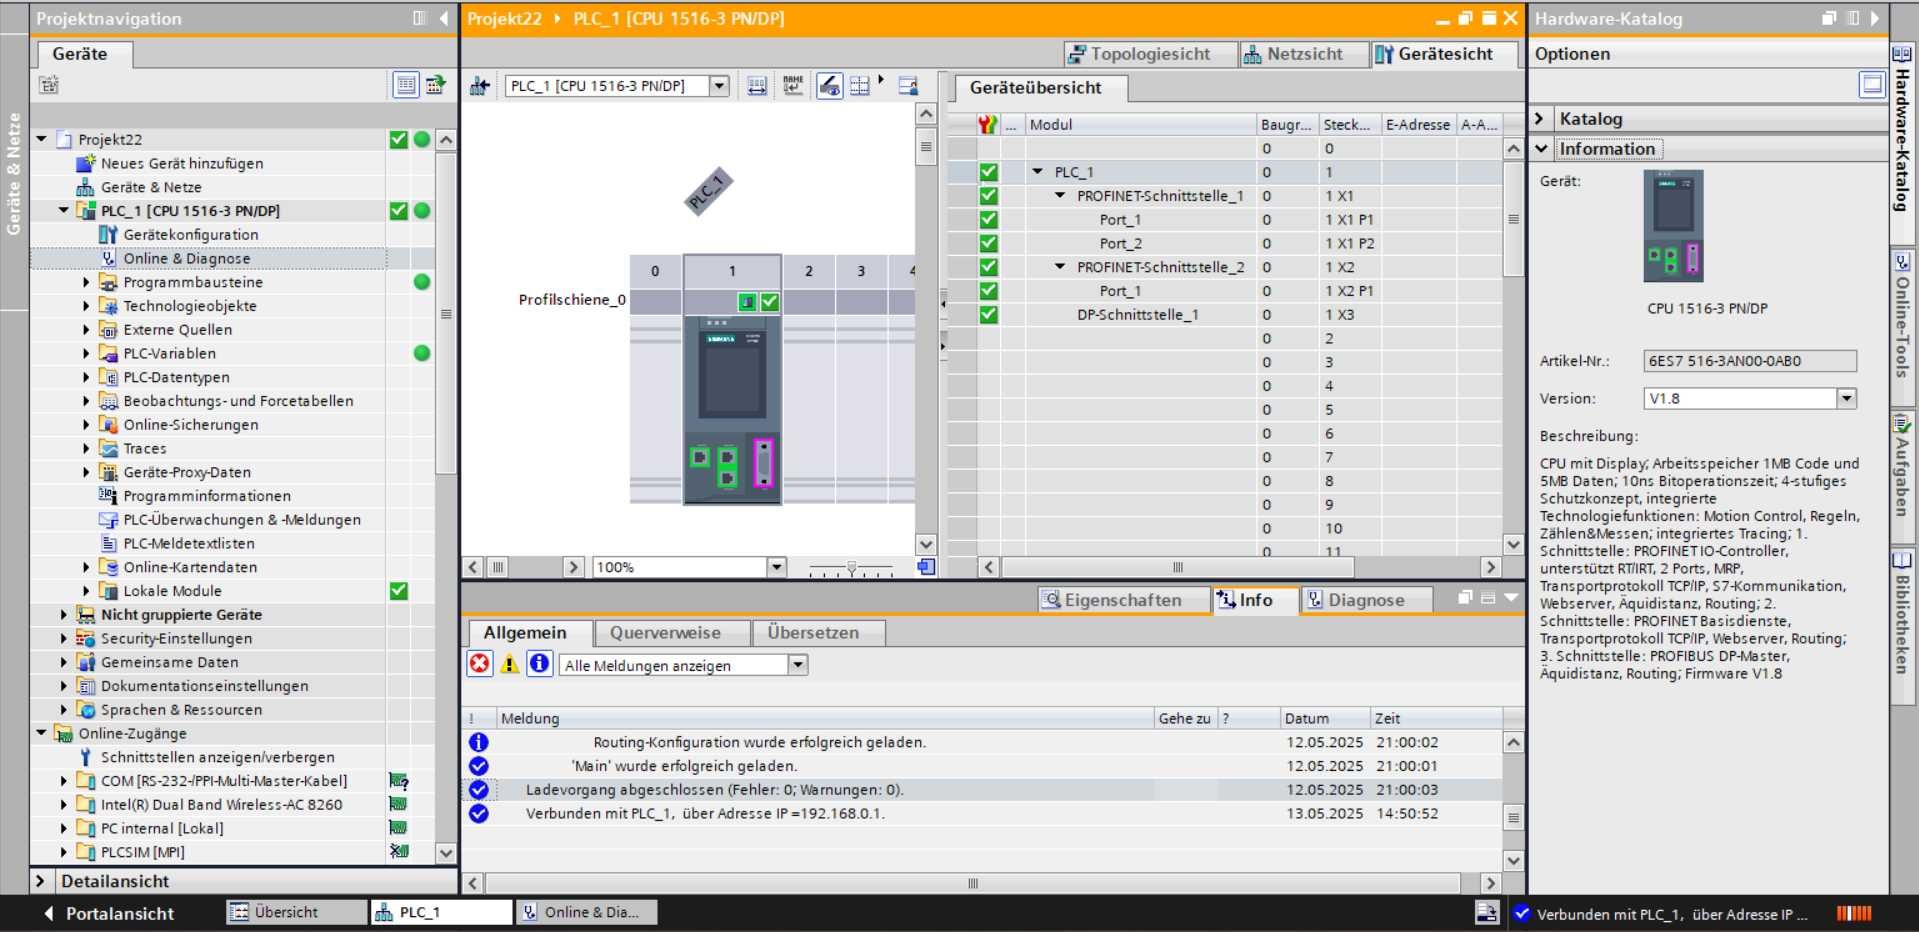Screen dimensions: 1919x932
Task: Click Portalansicht button in bottom bar
Action: [x=108, y=913]
